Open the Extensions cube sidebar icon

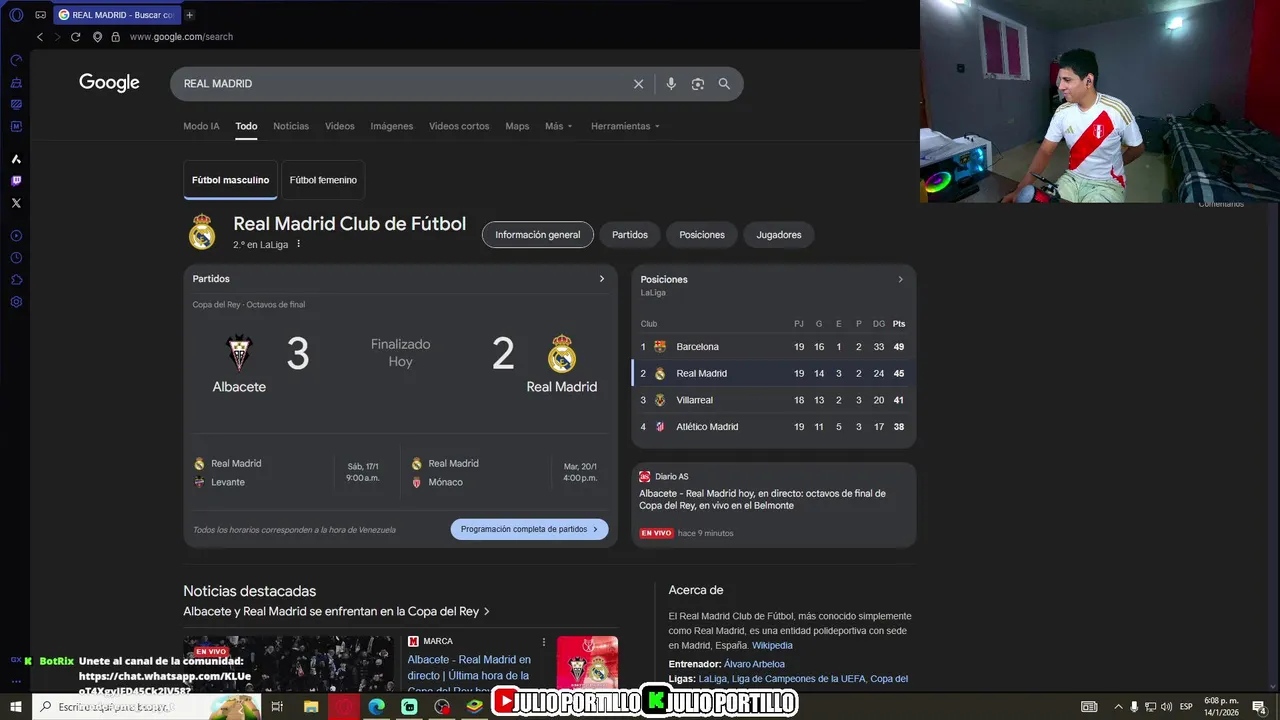tap(16, 280)
